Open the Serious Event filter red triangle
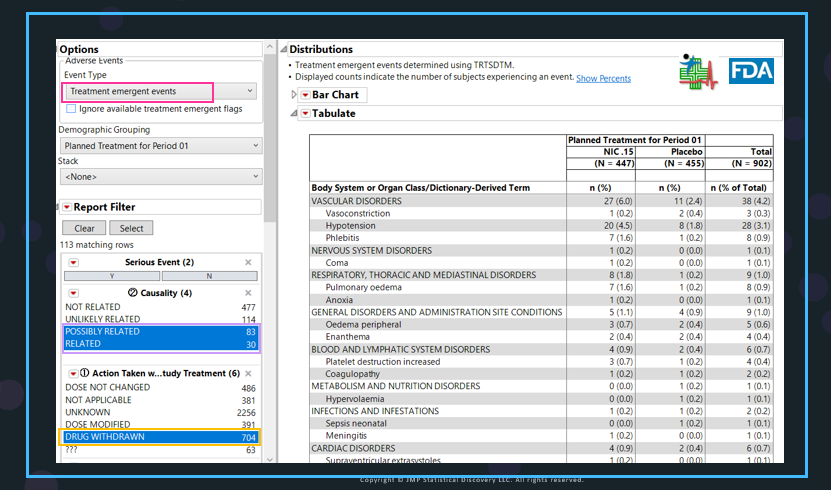Image resolution: width=831 pixels, height=490 pixels. (74, 263)
